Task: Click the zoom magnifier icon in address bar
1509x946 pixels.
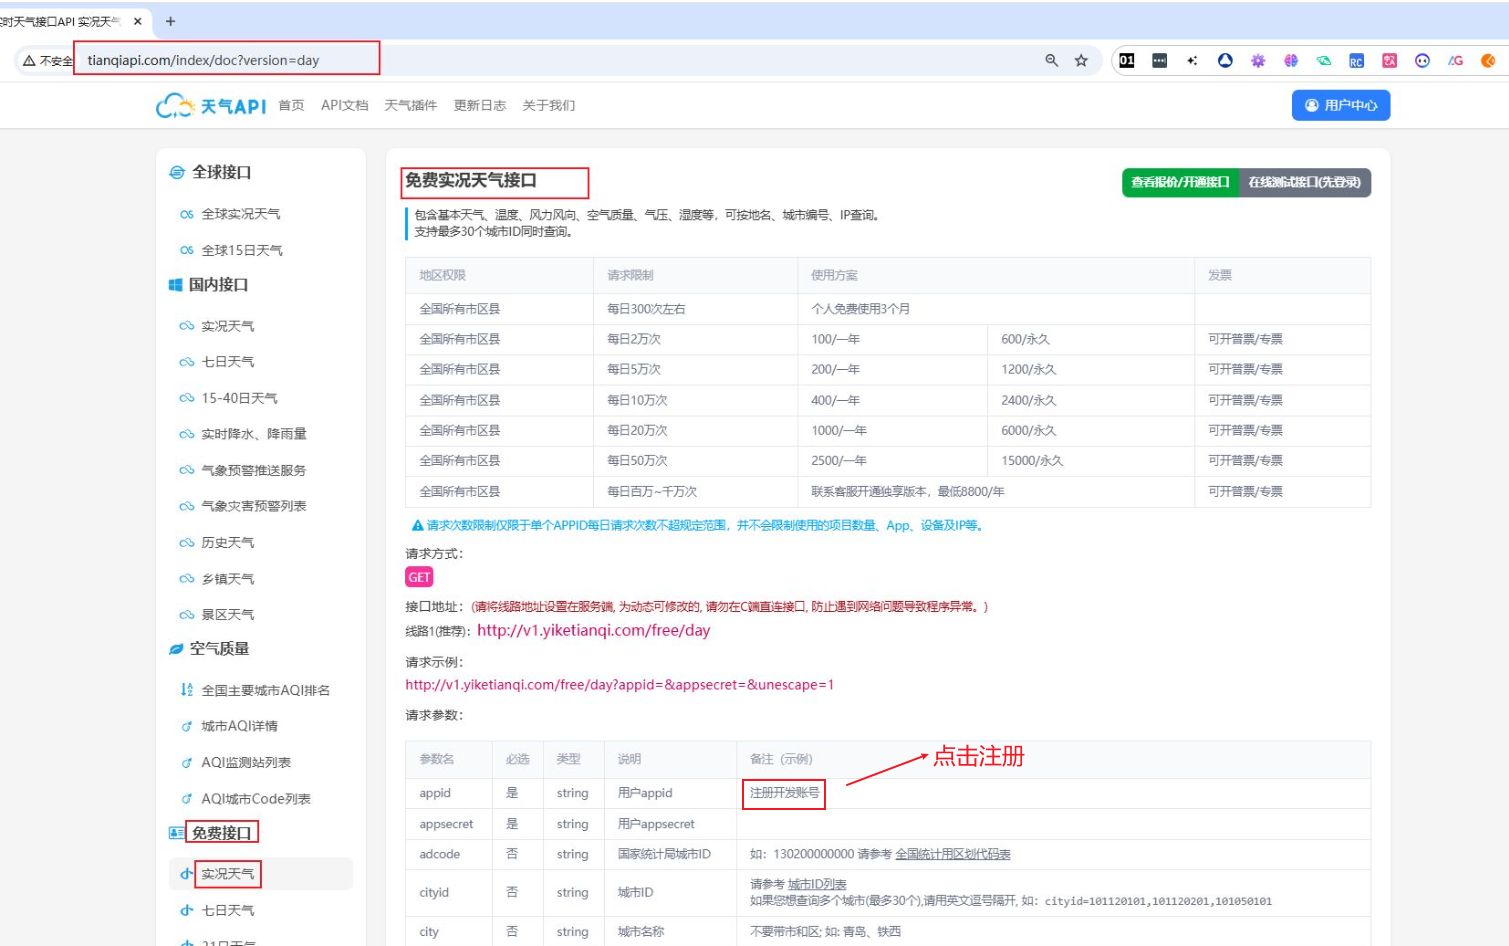Action: (1051, 60)
